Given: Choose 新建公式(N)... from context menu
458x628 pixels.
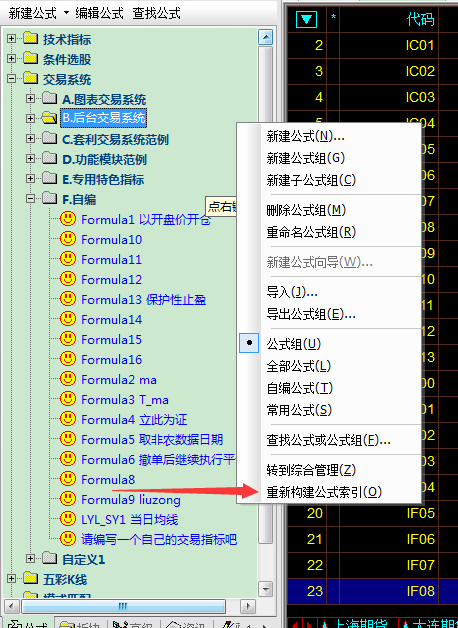Looking at the screenshot, I should click(329, 136).
